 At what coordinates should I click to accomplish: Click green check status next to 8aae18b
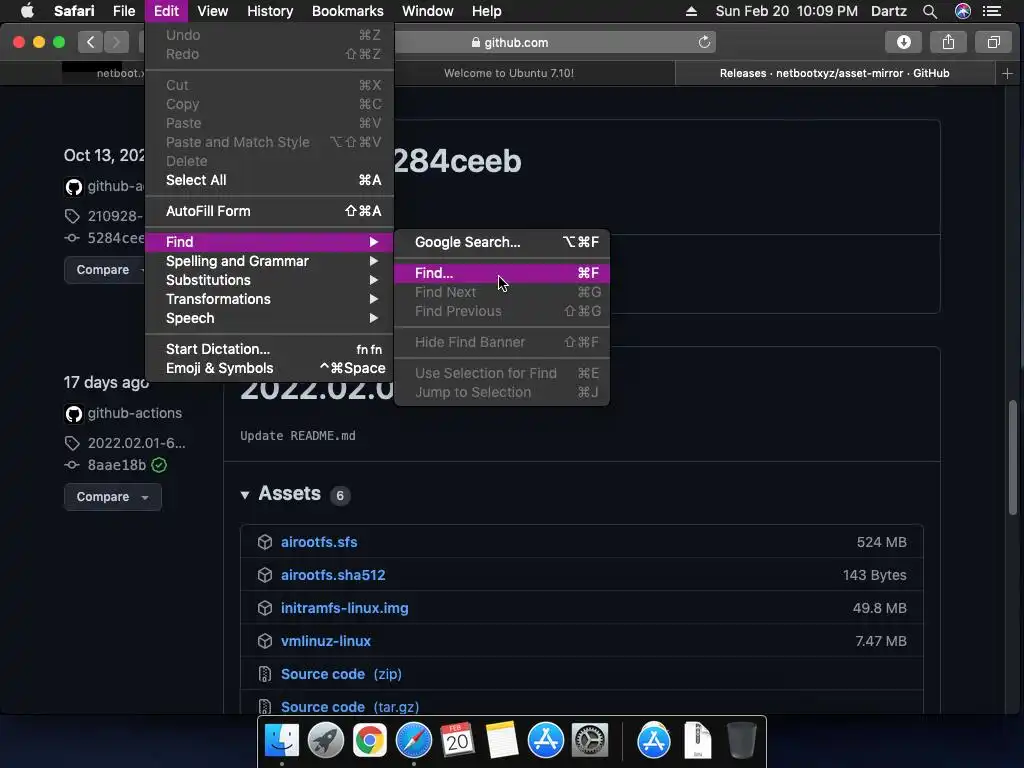[159, 465]
